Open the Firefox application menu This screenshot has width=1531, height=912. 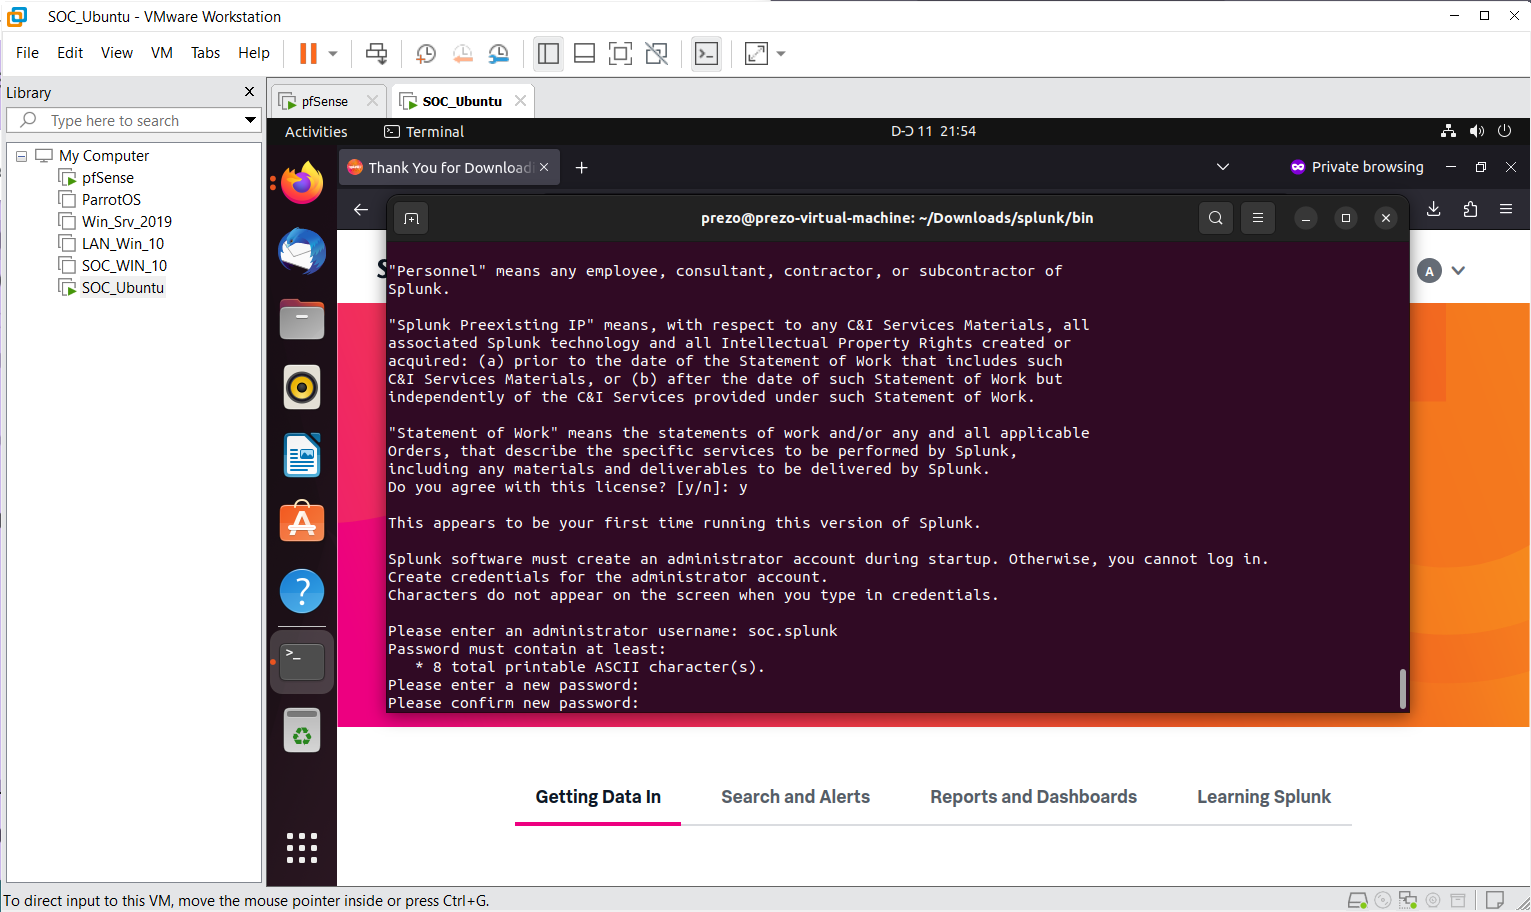point(1506,209)
